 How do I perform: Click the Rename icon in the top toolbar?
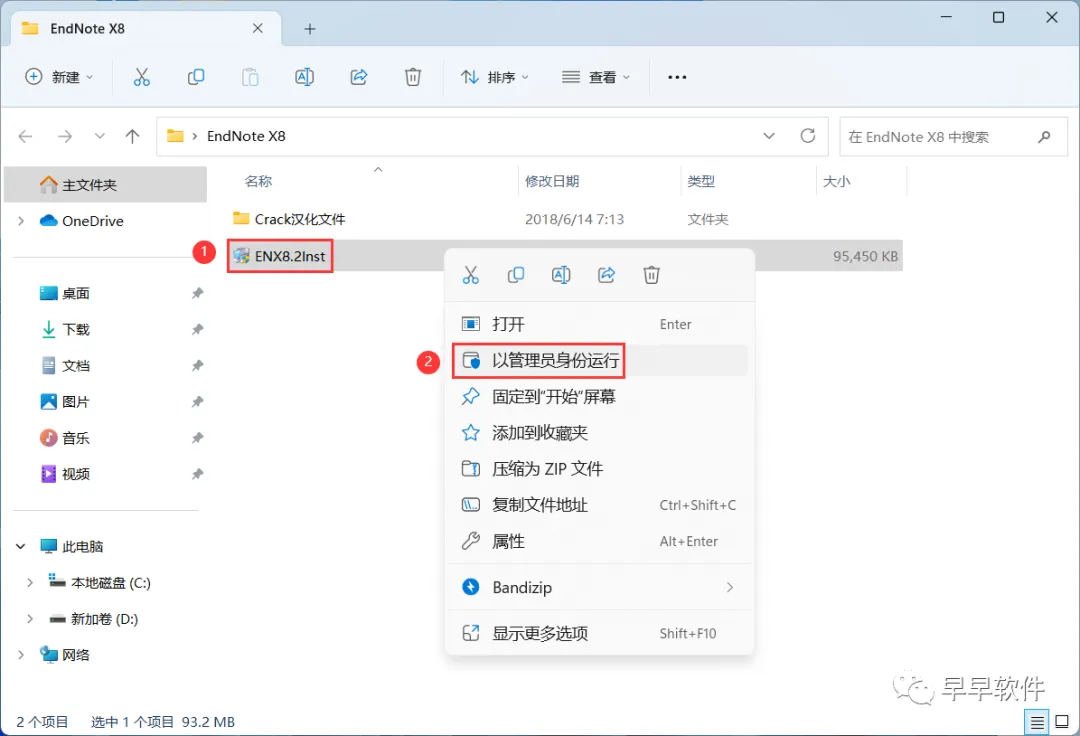click(x=304, y=77)
